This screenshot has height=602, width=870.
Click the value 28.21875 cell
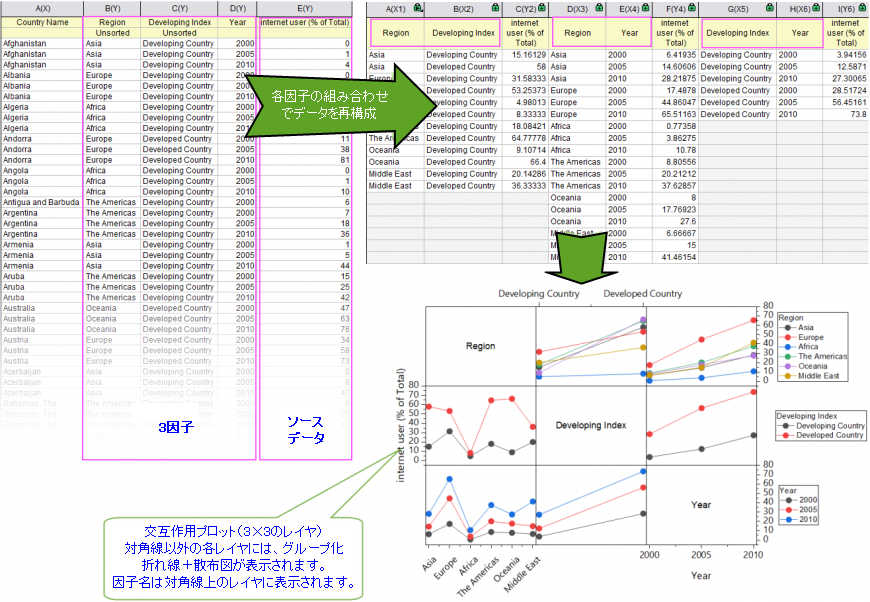[675, 79]
